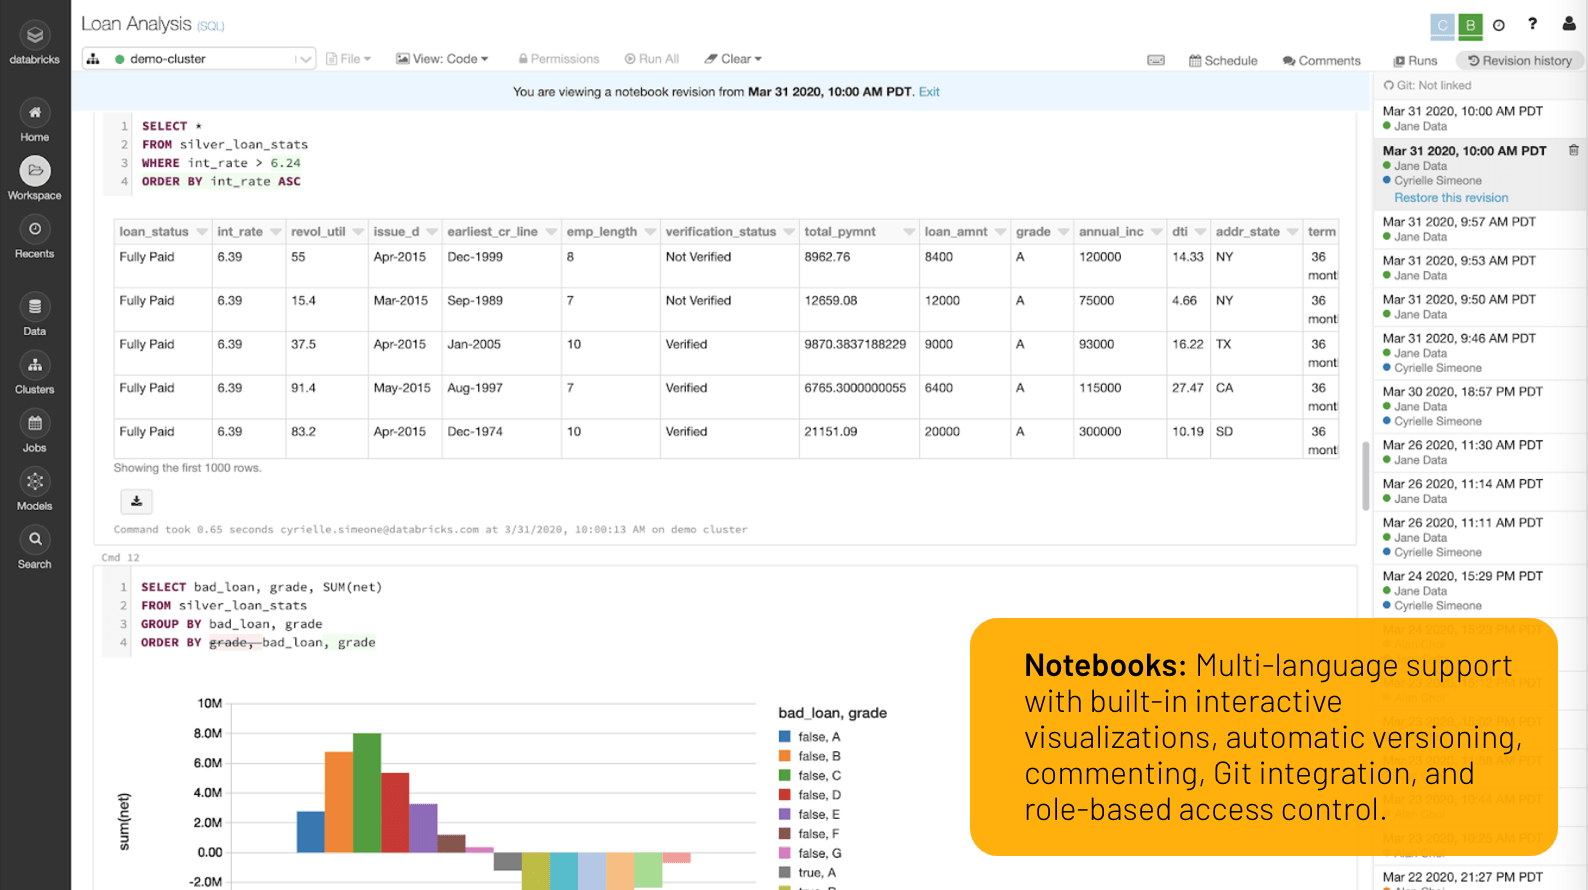Open the Clear dropdown menu
The width and height of the screenshot is (1588, 890).
[733, 59]
